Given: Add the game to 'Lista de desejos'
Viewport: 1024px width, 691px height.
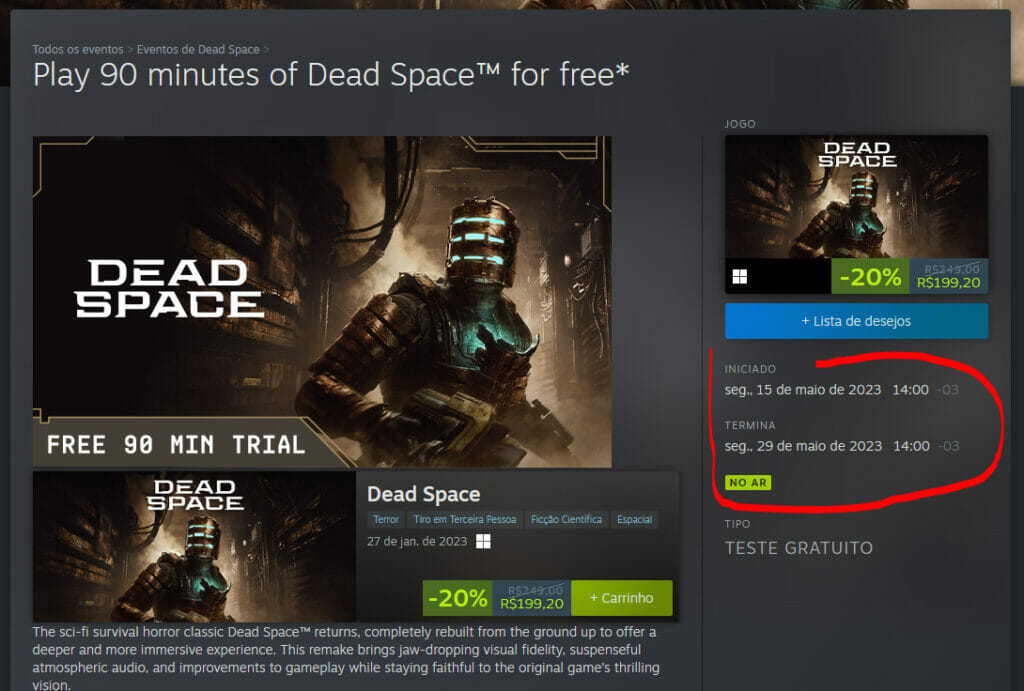Looking at the screenshot, I should pos(856,321).
